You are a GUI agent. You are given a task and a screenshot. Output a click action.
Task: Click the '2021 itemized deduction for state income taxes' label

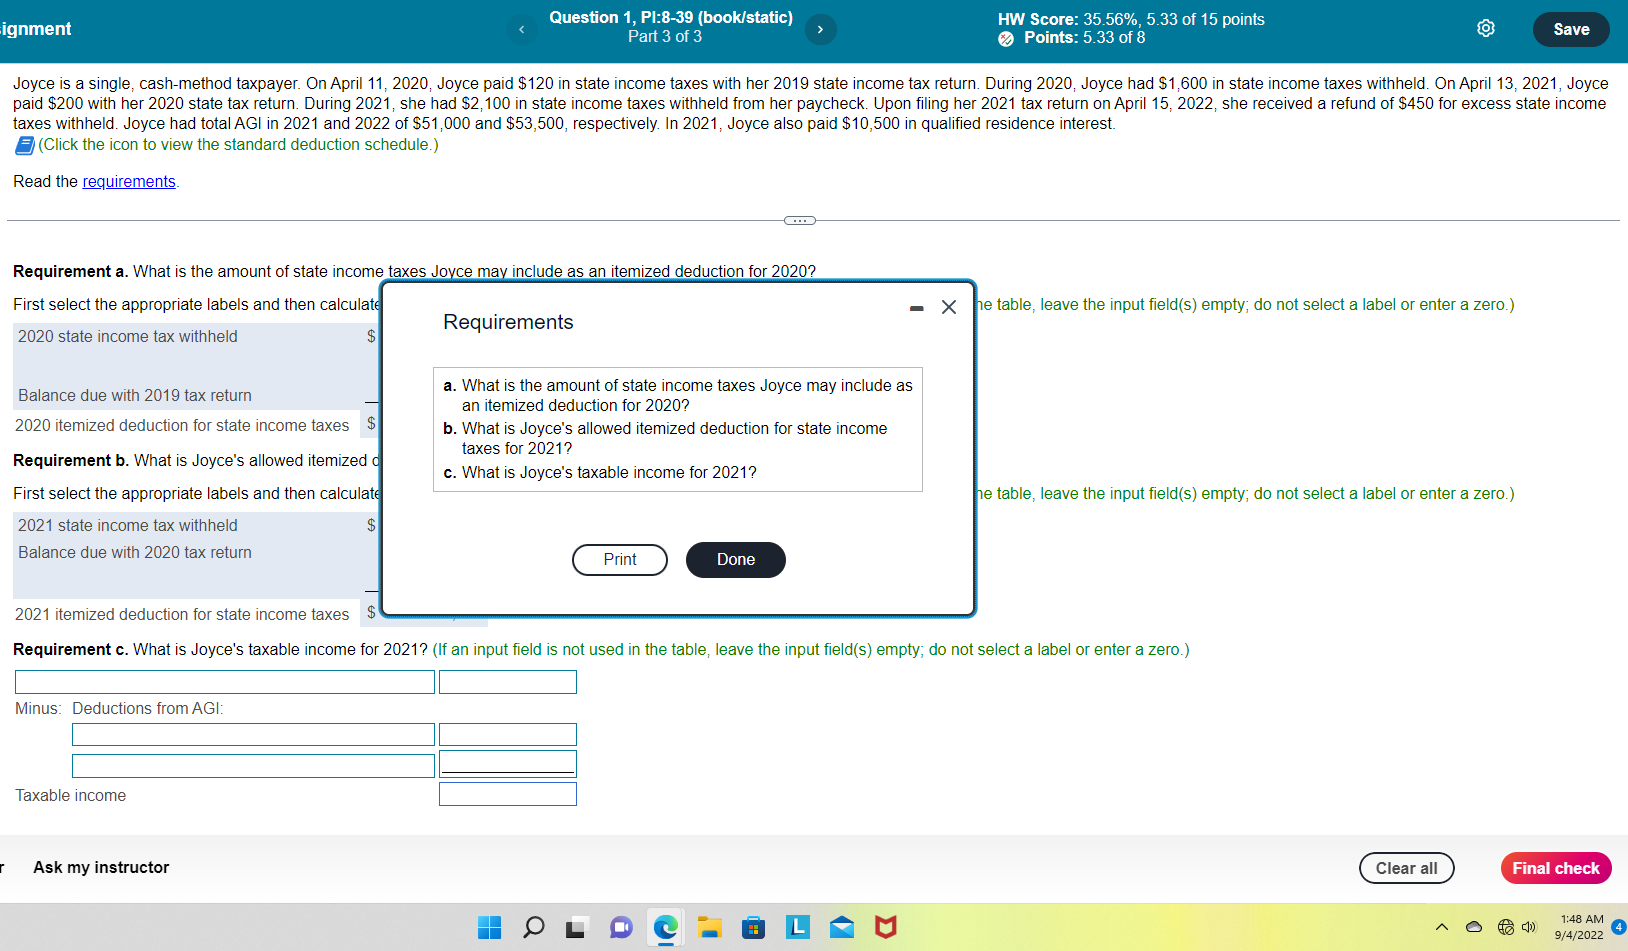182,614
